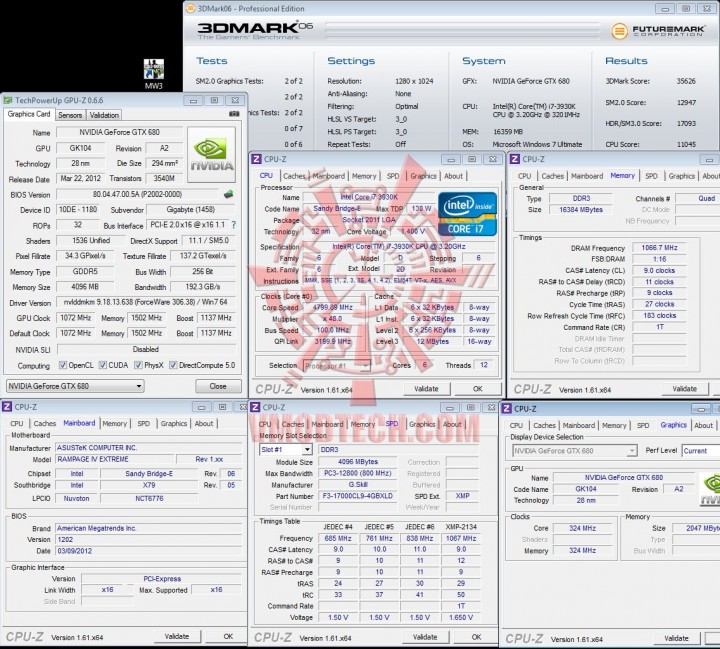The image size is (720, 649).
Task: Click the Driver Version field in GPU-Z
Action: (x=146, y=302)
